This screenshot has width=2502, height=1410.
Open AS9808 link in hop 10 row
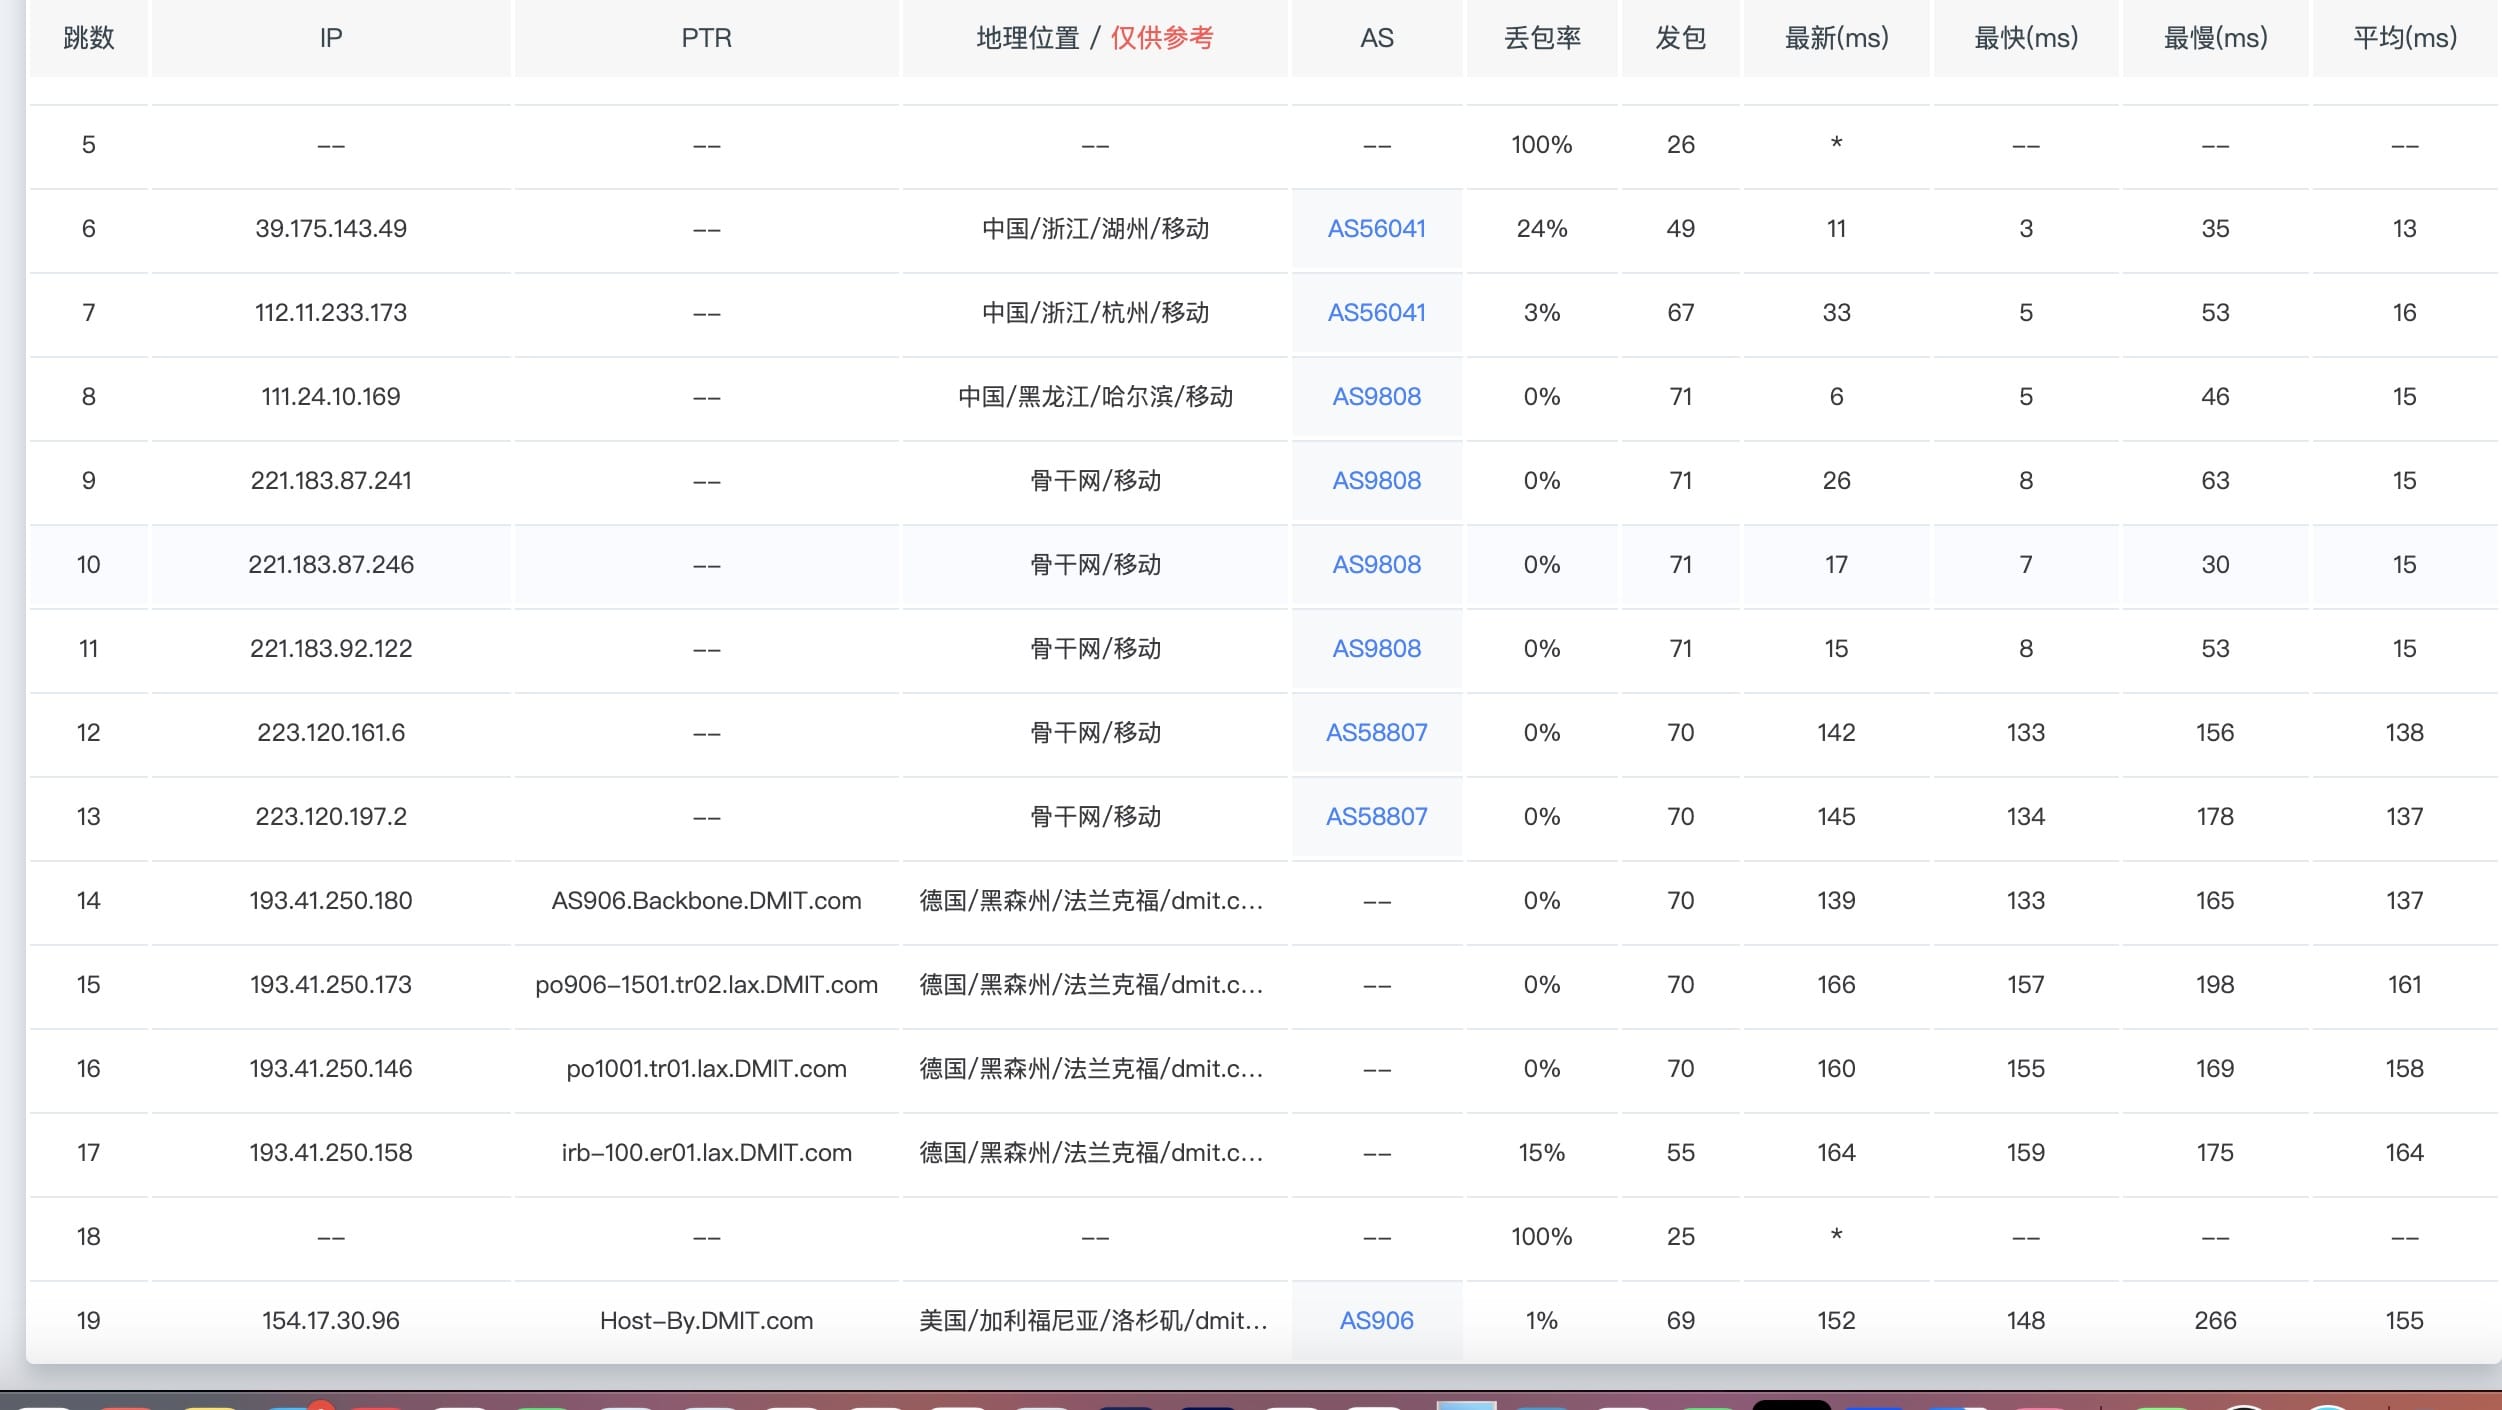pyautogui.click(x=1376, y=565)
